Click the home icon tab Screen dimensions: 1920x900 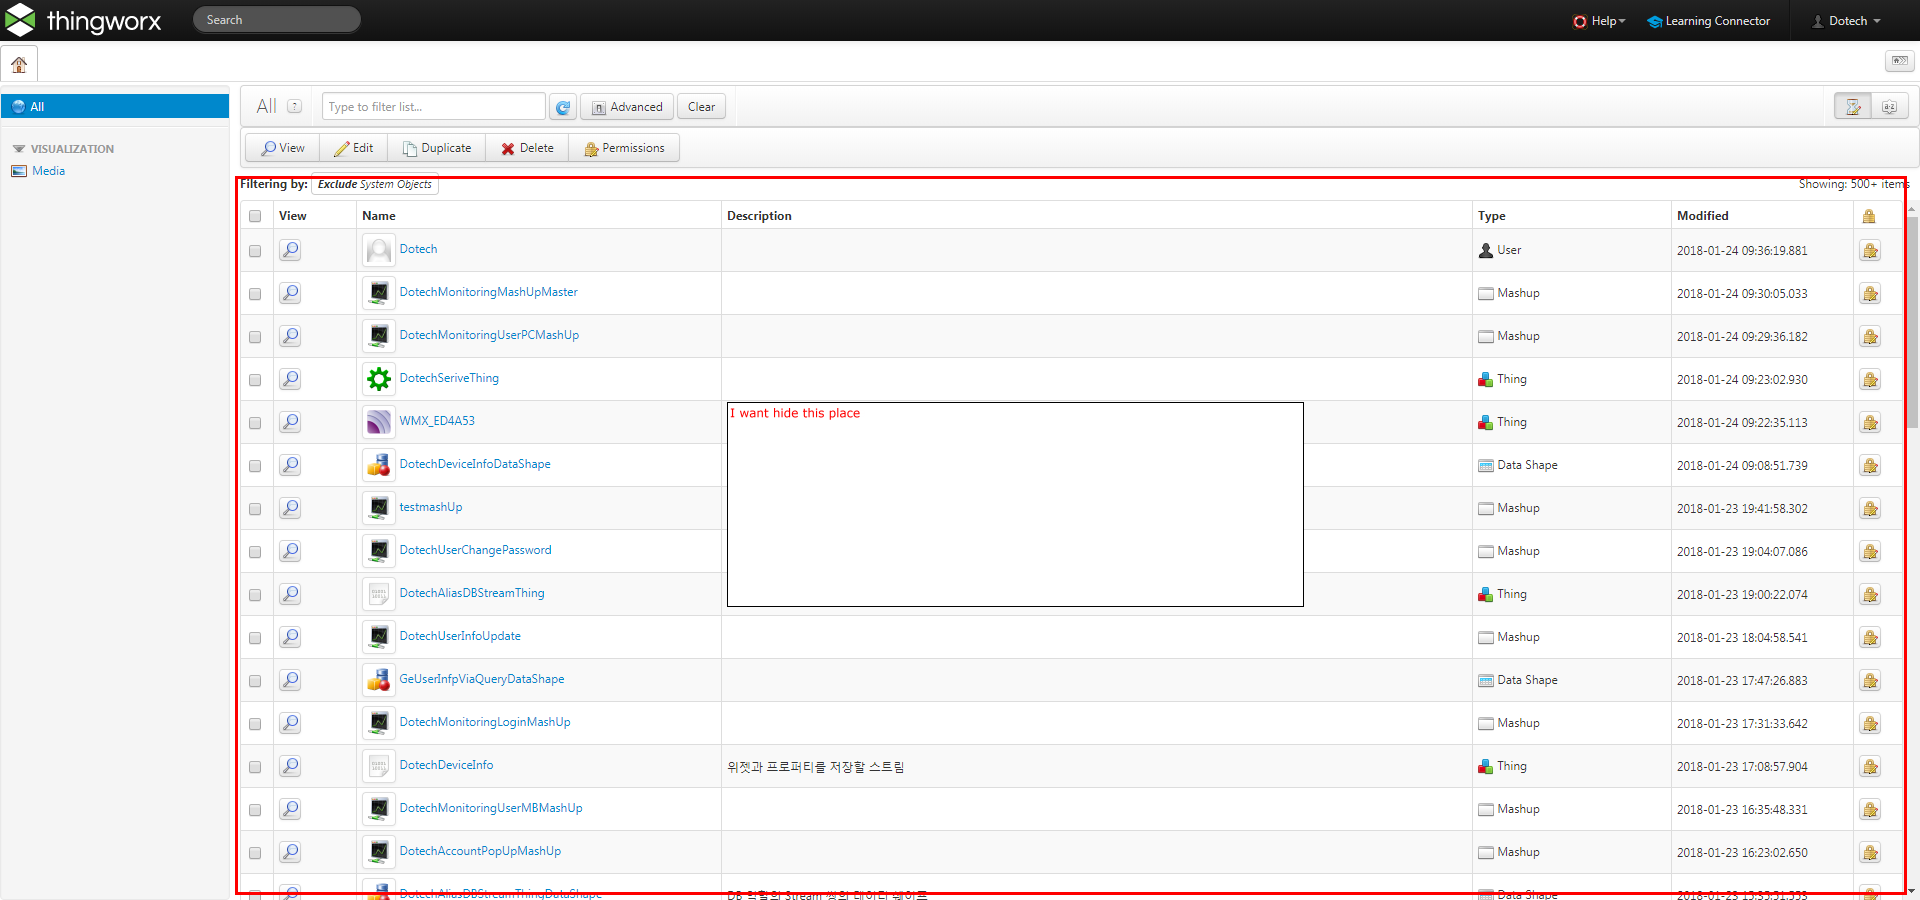point(19,65)
